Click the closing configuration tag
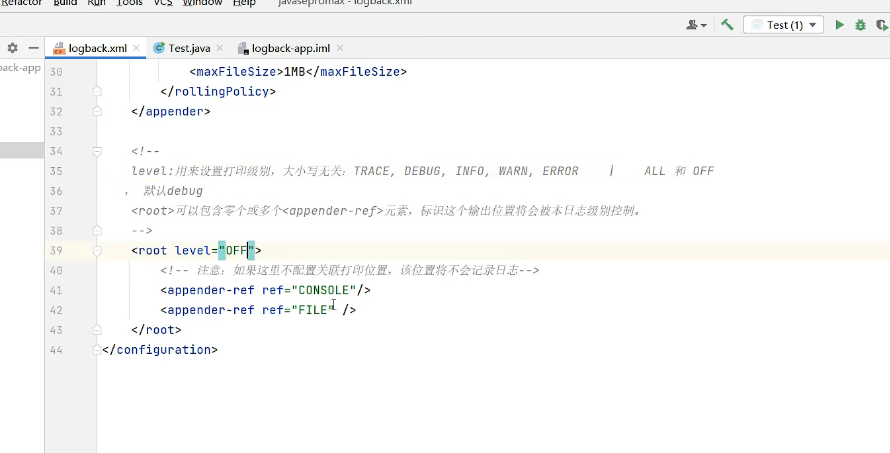This screenshot has width=890, height=453. (x=159, y=350)
